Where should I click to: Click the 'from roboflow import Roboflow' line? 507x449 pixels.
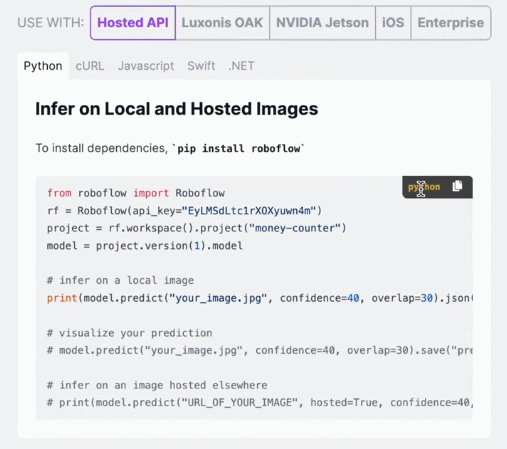click(136, 193)
